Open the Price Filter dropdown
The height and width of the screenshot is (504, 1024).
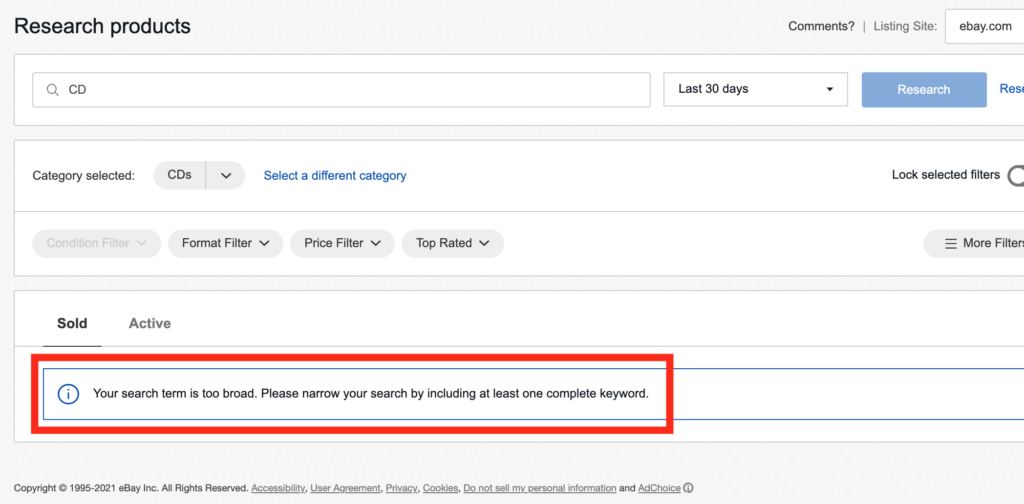tap(342, 244)
